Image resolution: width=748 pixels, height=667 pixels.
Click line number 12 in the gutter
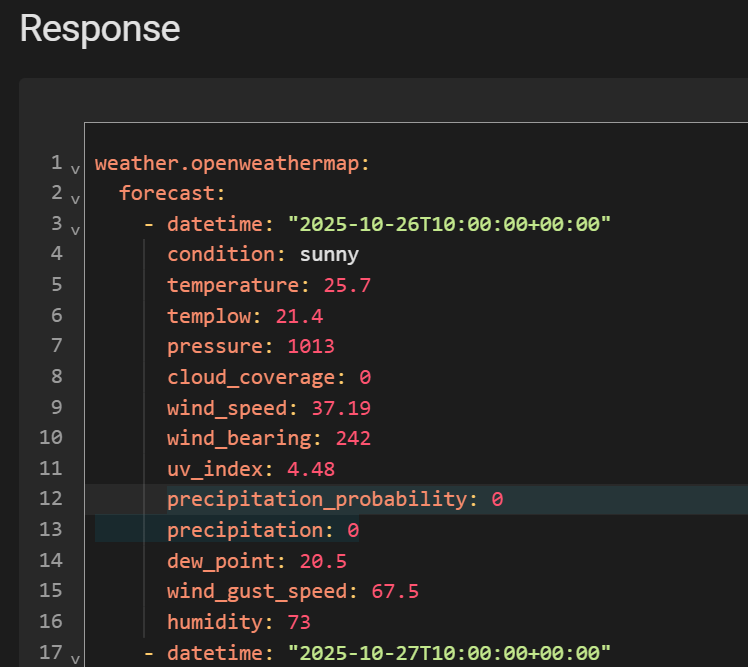[50, 498]
